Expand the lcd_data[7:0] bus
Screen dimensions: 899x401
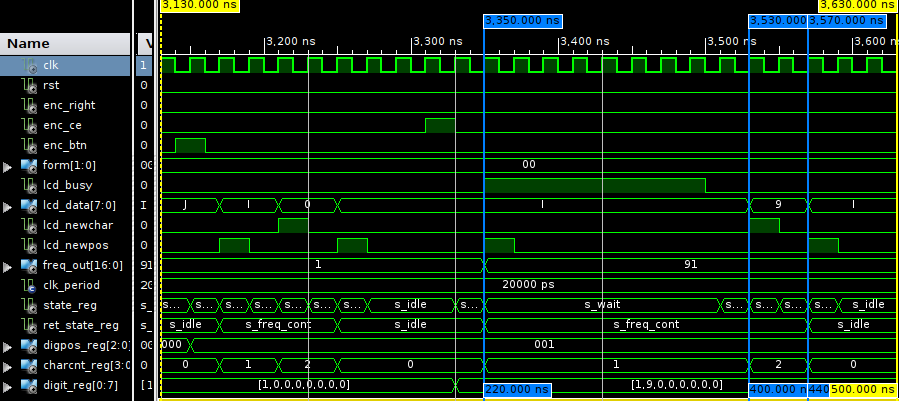(9, 205)
